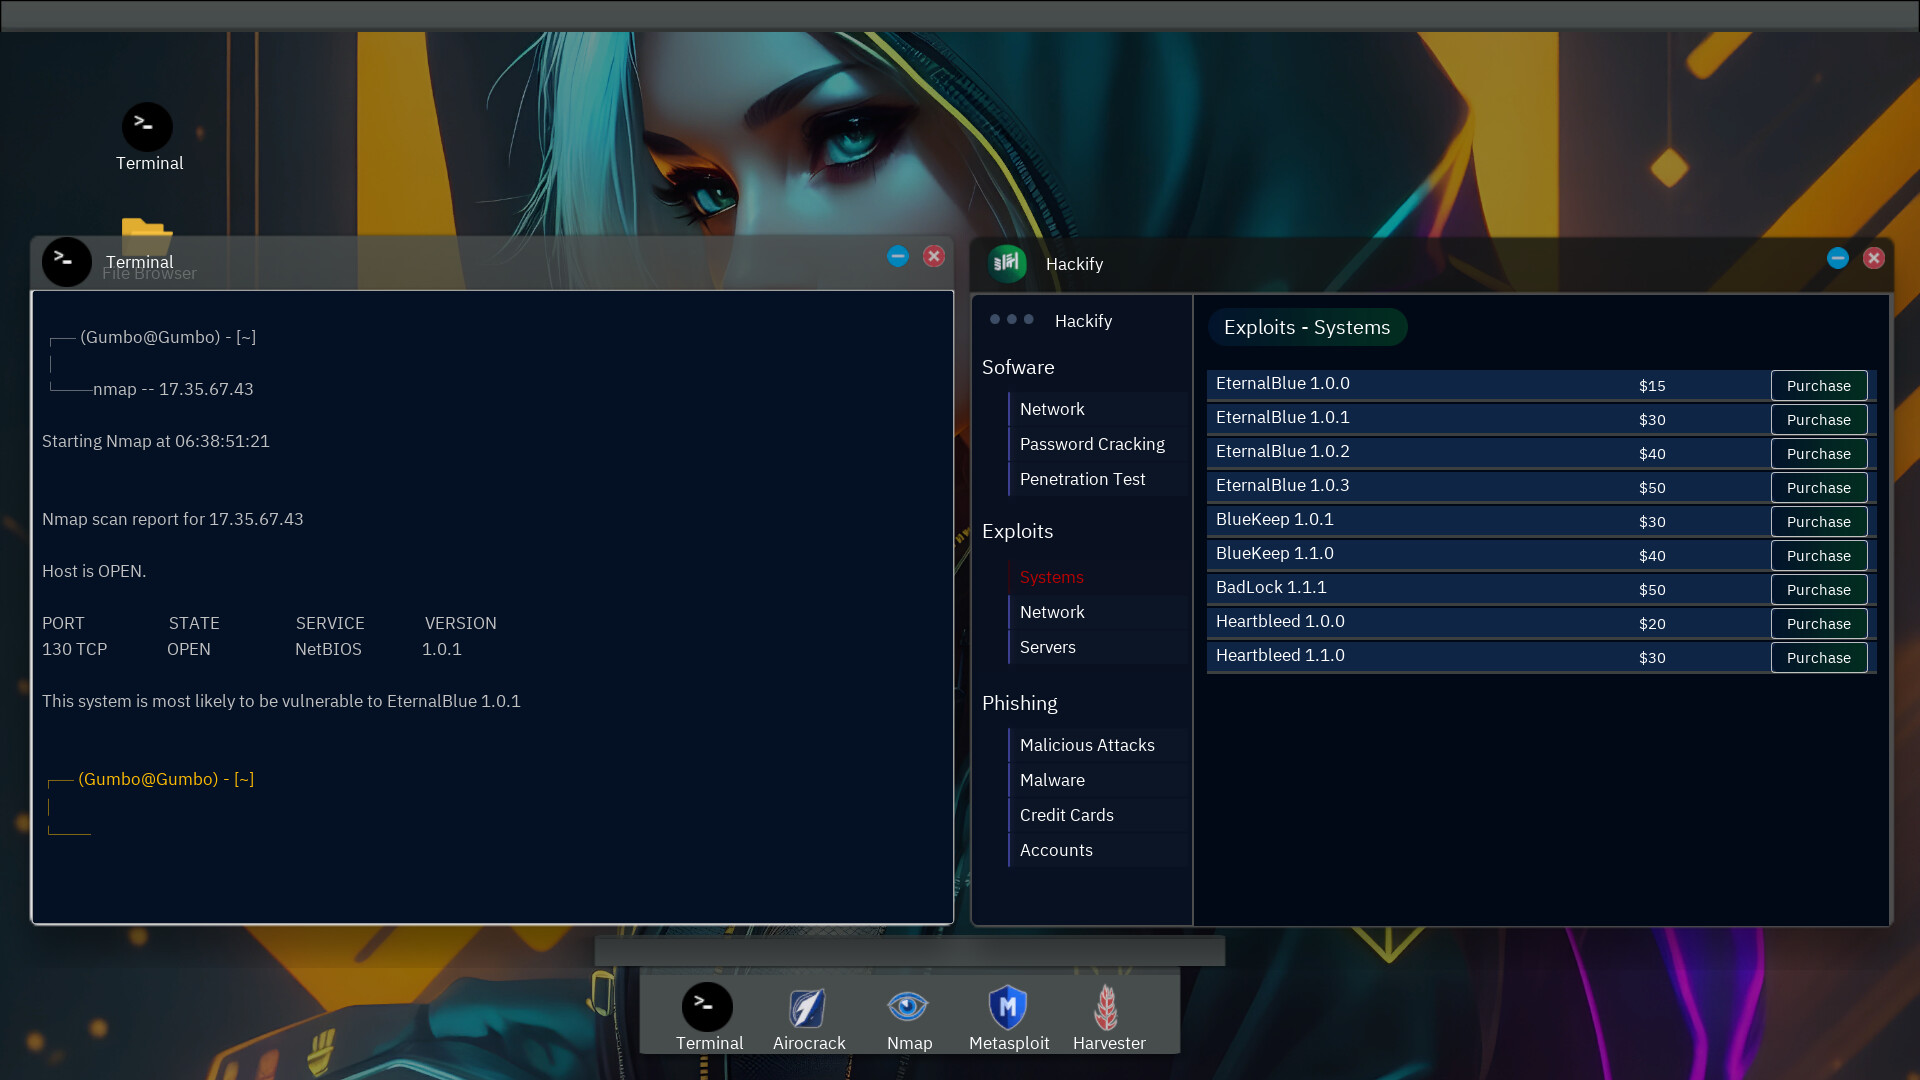This screenshot has height=1080, width=1920.
Task: Toggle Systems under Exploits category
Action: [1051, 576]
